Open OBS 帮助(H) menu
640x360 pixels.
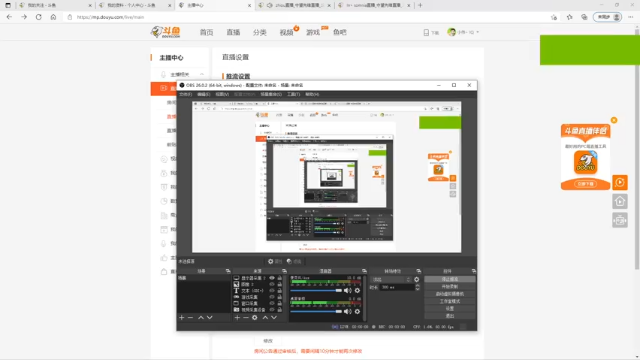312,94
